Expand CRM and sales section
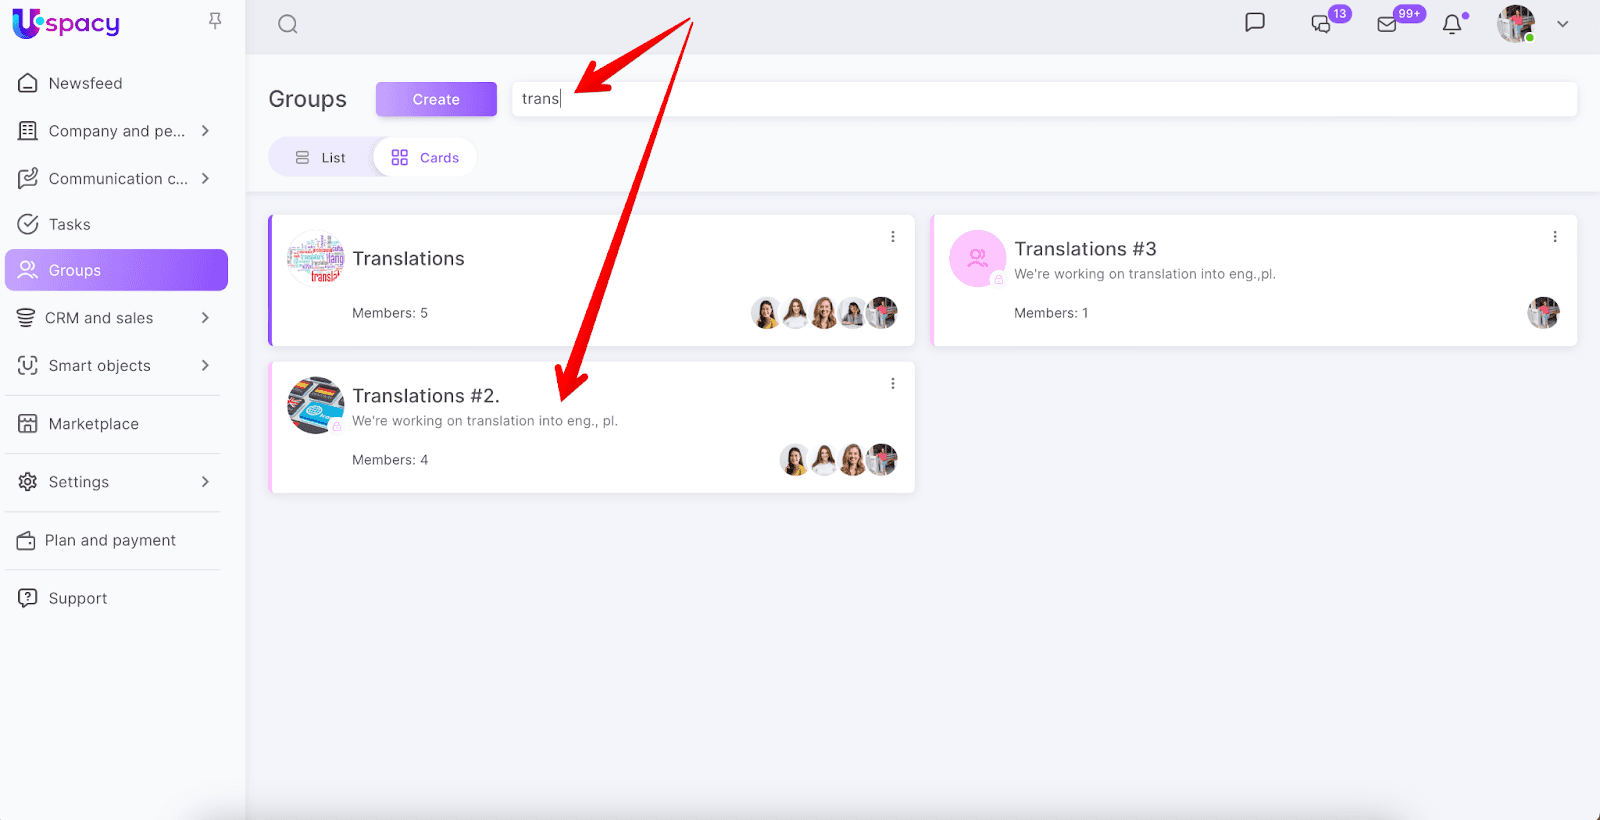The height and width of the screenshot is (820, 1600). point(205,318)
